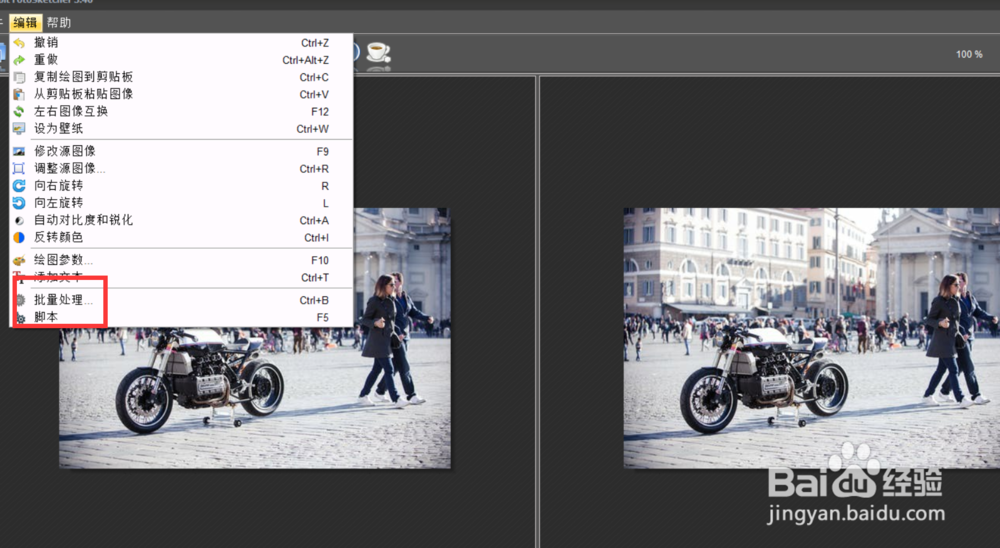Click the auto contrast icon
This screenshot has height=548, width=1000.
19,220
